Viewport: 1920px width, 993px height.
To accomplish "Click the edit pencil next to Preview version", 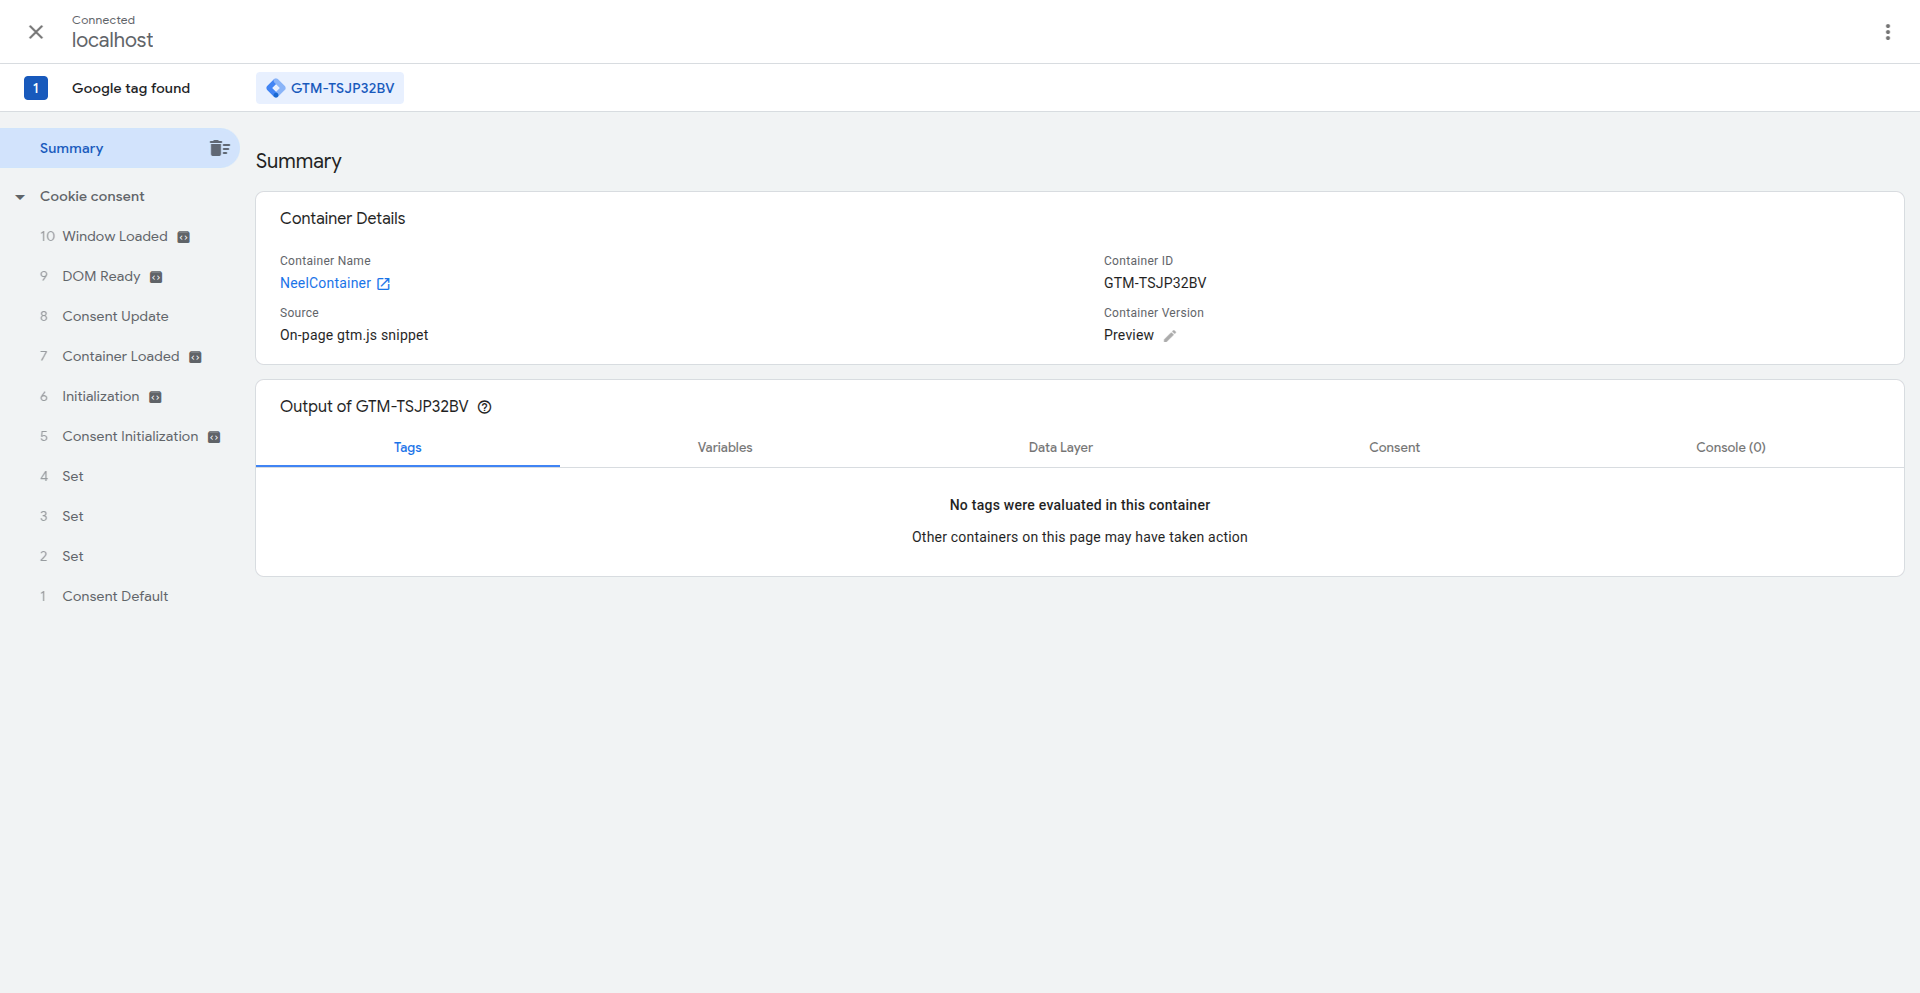I will pyautogui.click(x=1170, y=336).
